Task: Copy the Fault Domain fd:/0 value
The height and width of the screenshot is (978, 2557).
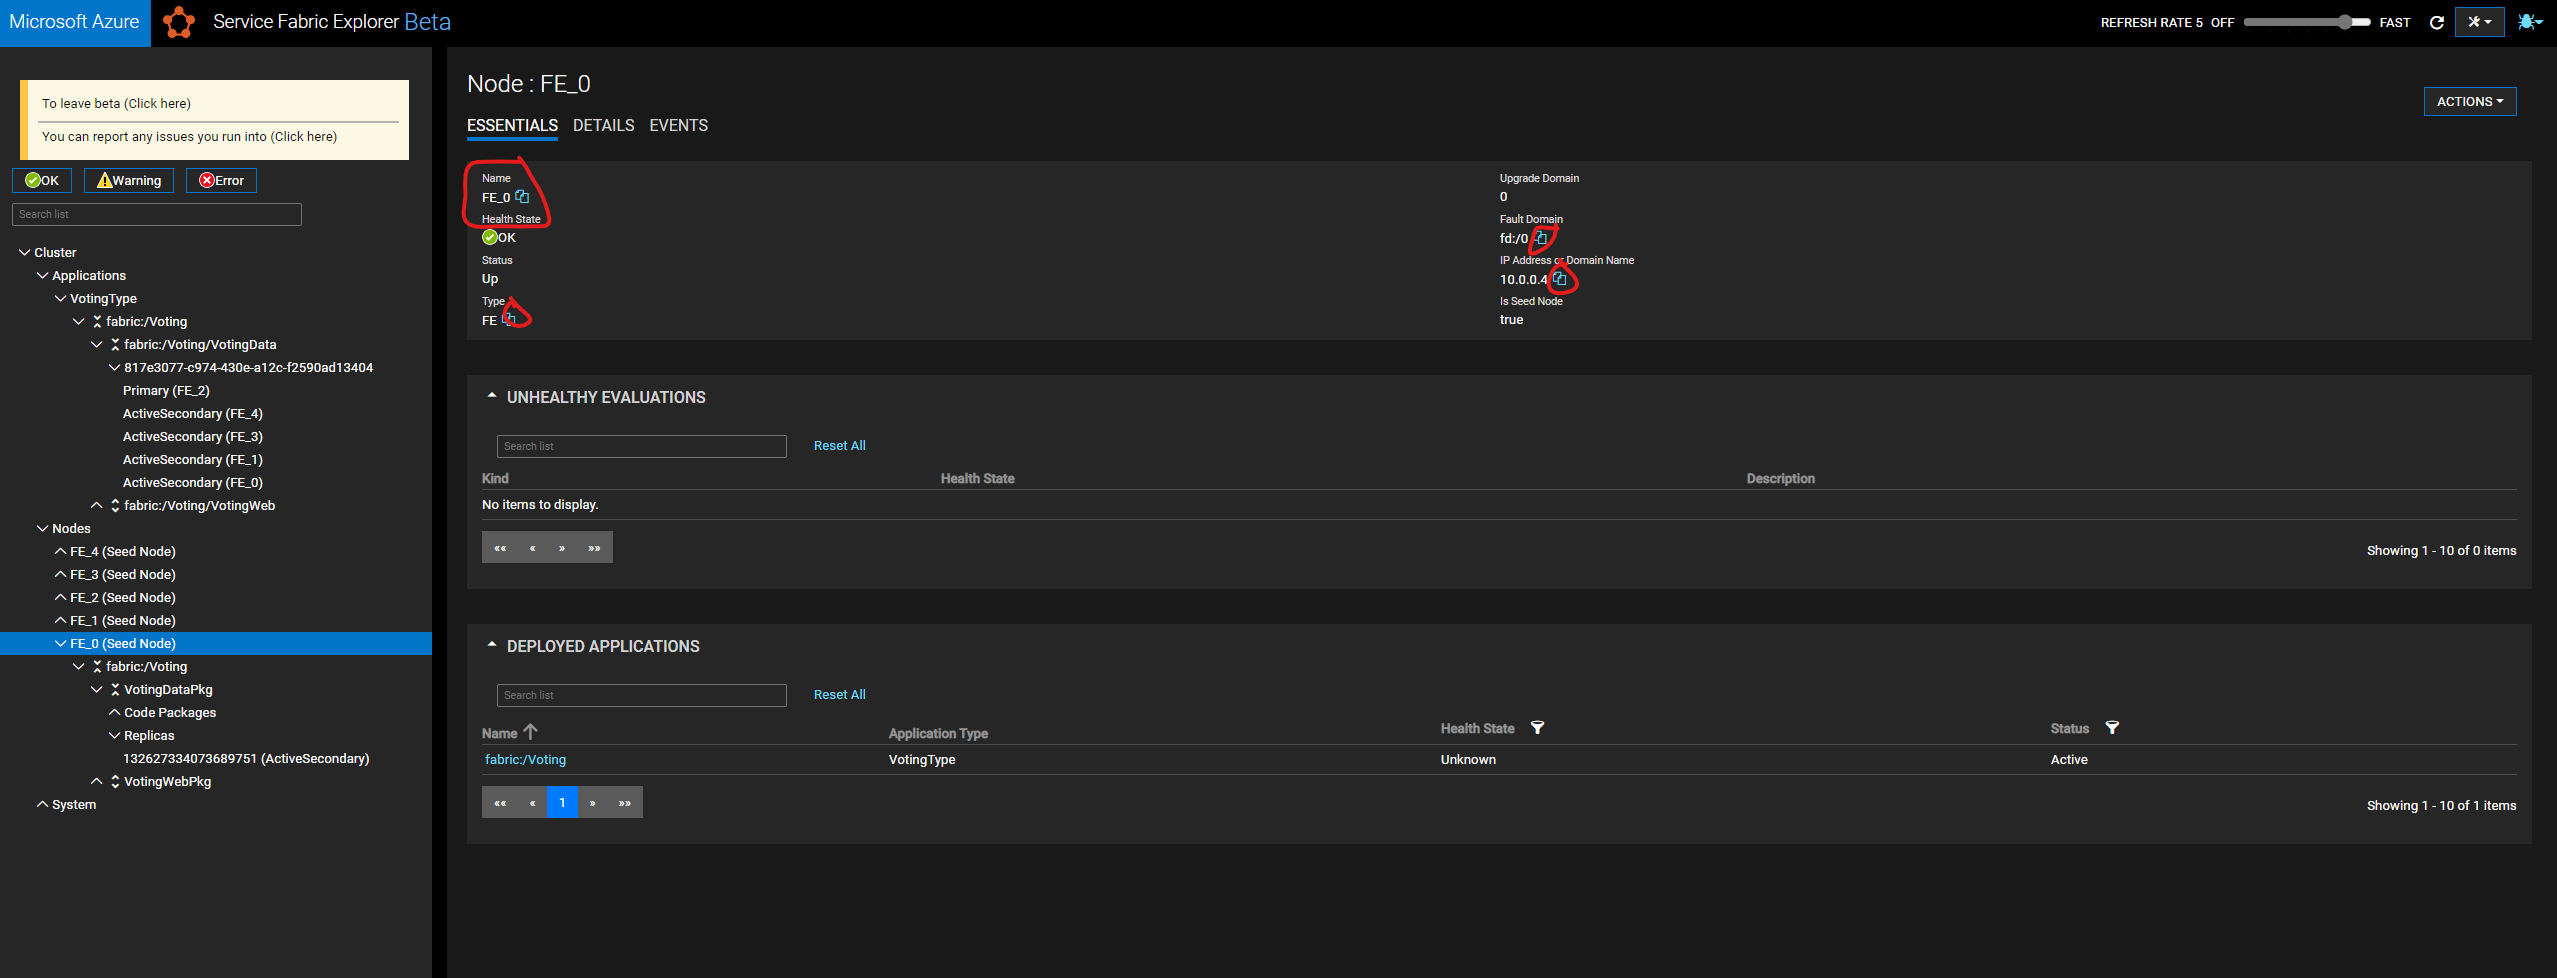Action: click(x=1541, y=238)
